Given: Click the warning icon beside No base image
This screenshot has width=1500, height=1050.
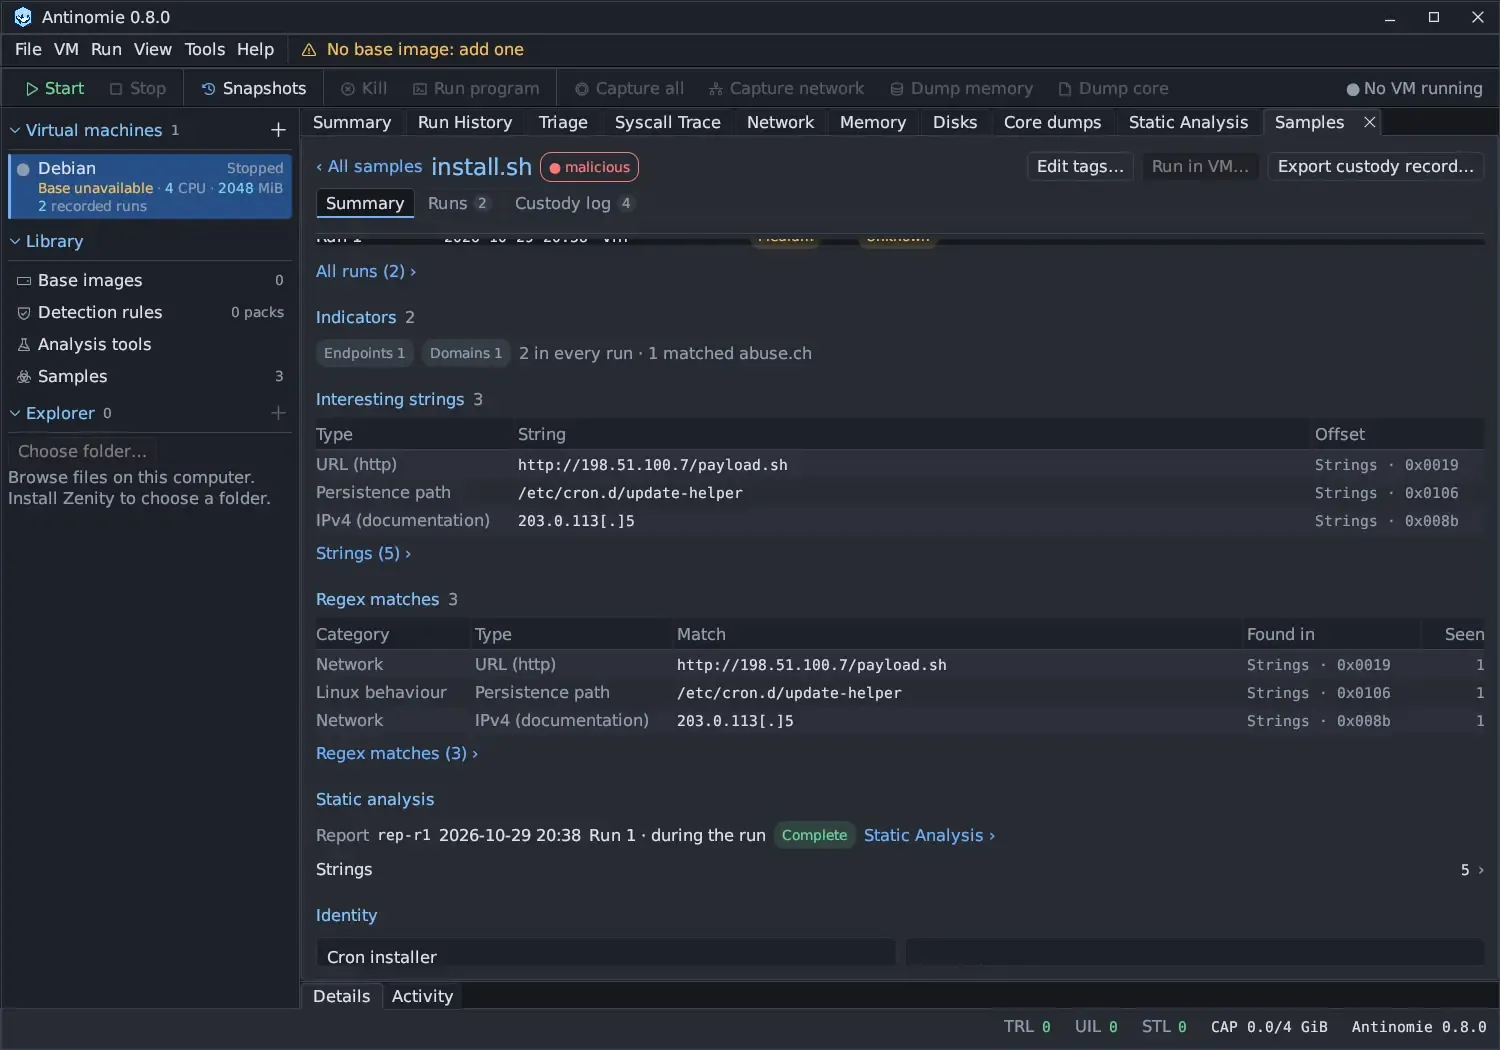Looking at the screenshot, I should 309,50.
